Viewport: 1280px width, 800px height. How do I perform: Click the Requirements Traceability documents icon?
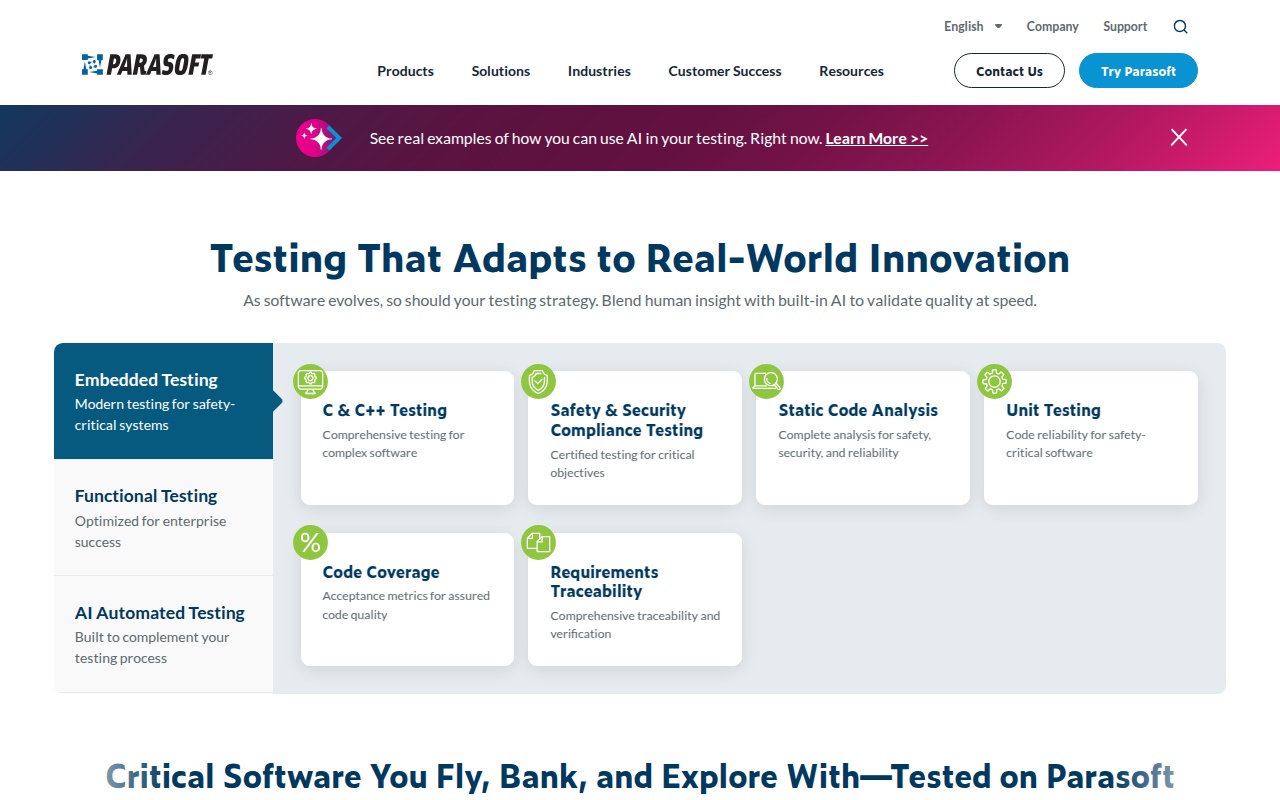click(x=538, y=542)
